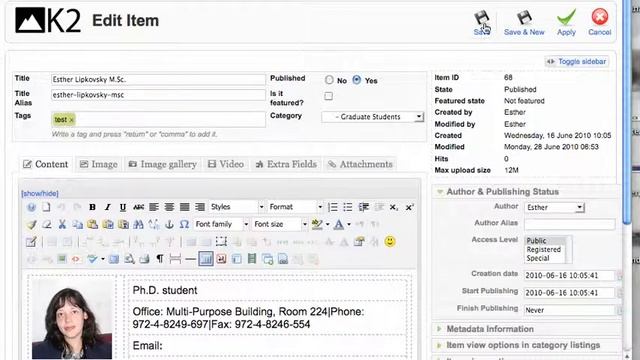Click the green Apply checkmark icon
Viewport: 640px width, 360px height.
point(567,18)
